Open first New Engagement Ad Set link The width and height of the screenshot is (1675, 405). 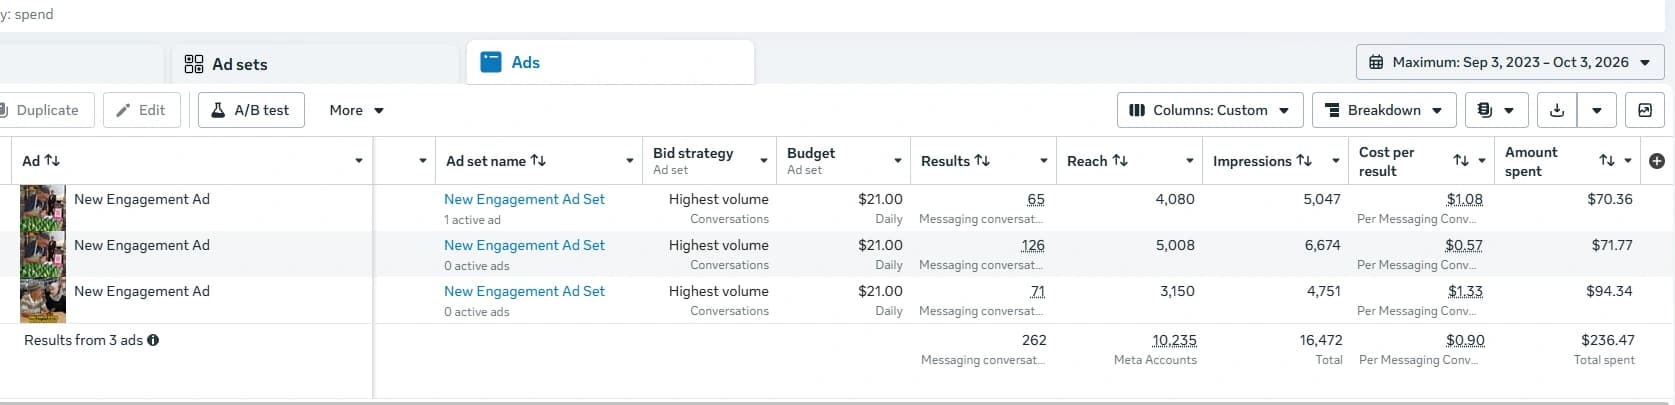(524, 199)
